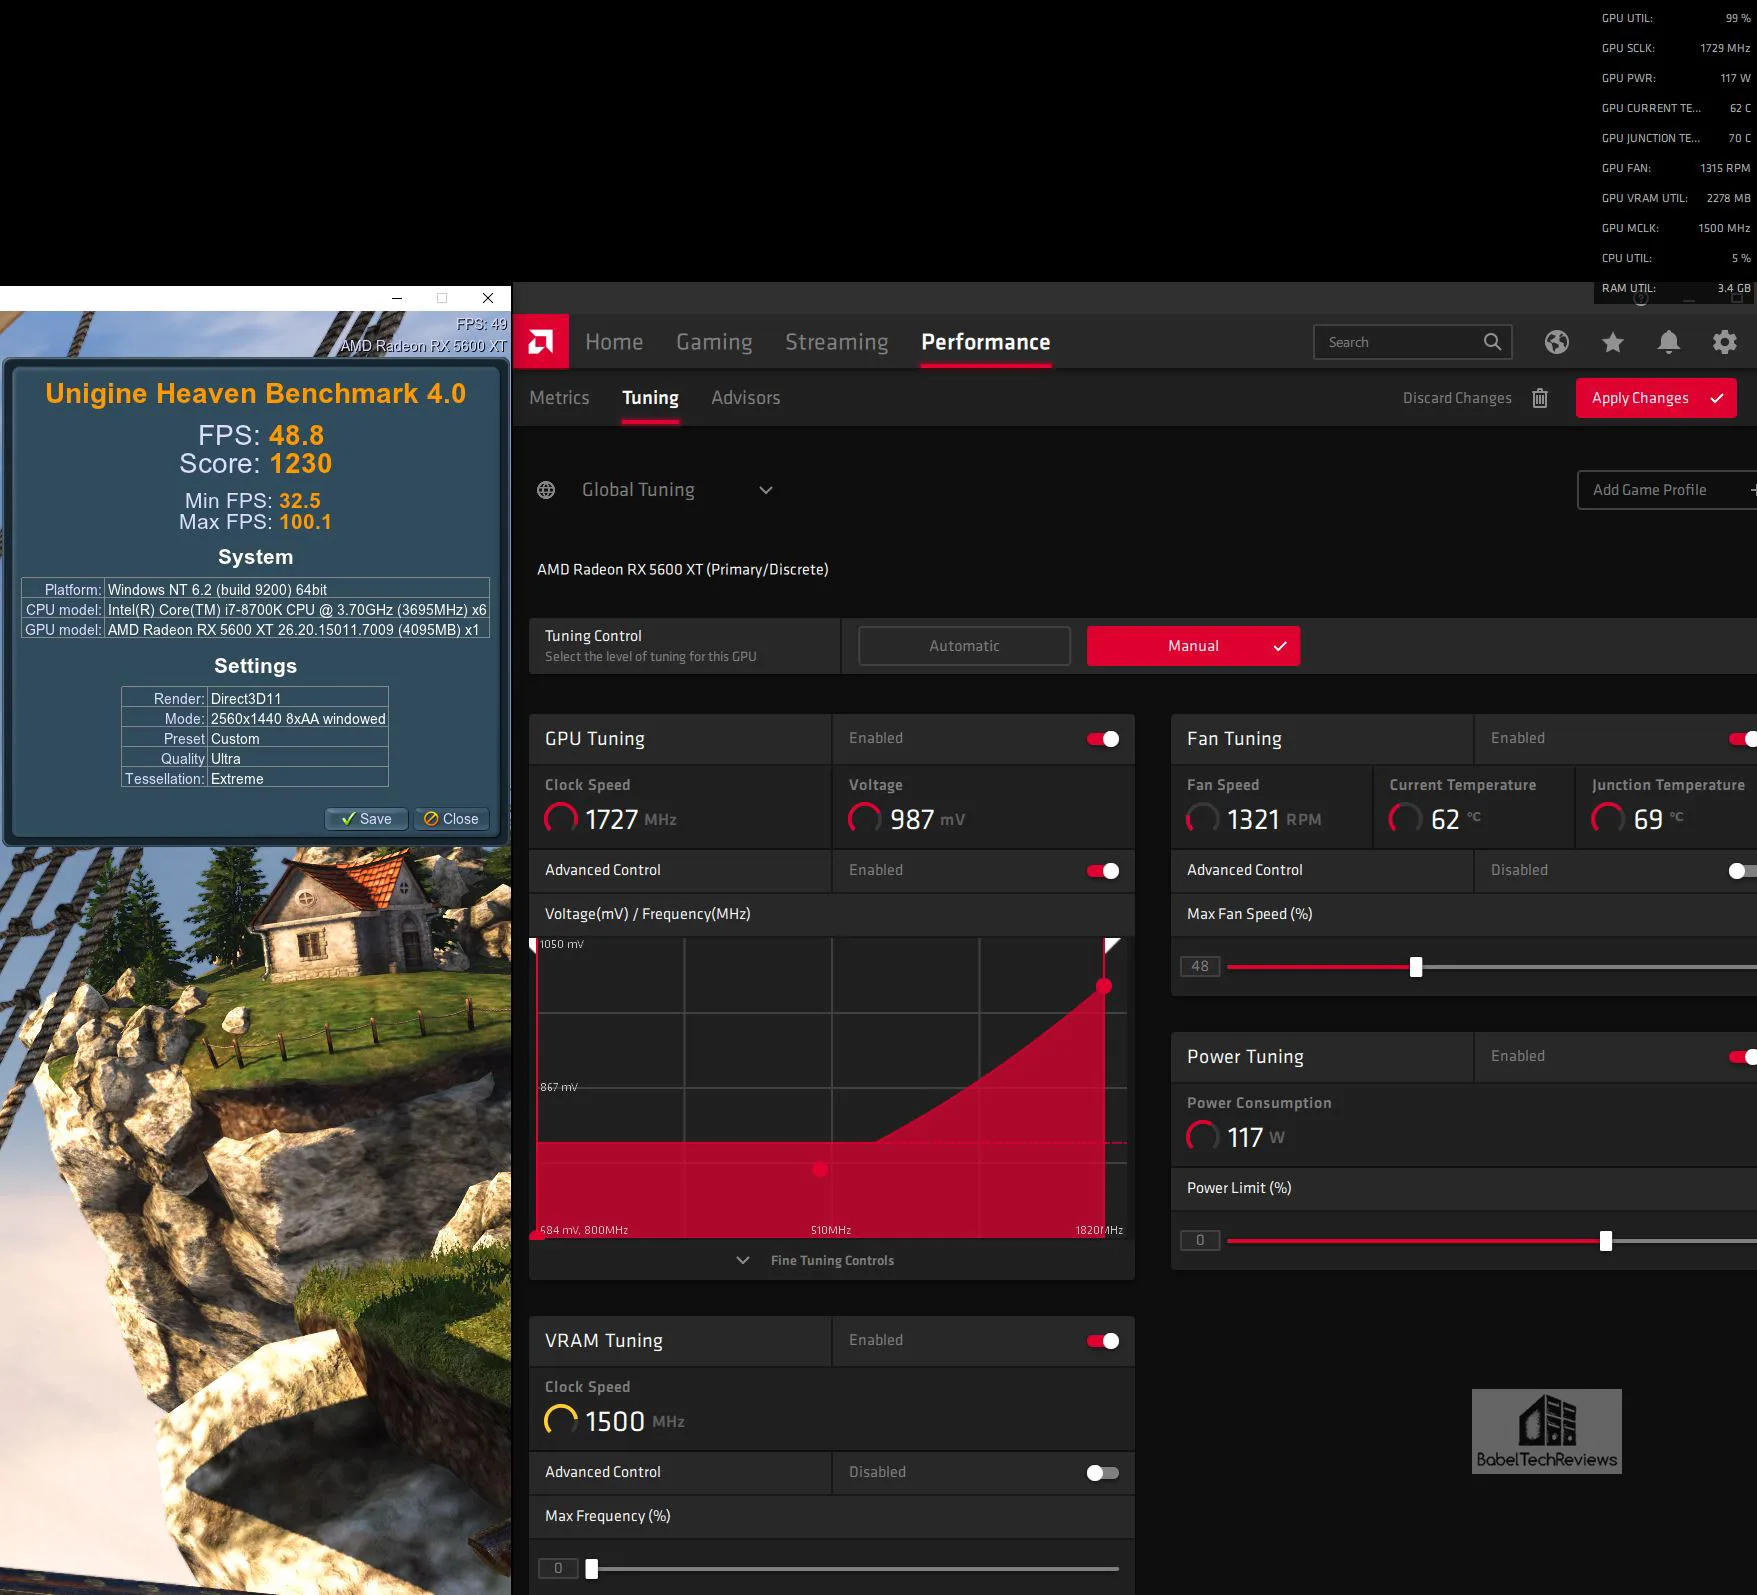Click the Power Limit value box
1757x1595 pixels.
(1200, 1240)
